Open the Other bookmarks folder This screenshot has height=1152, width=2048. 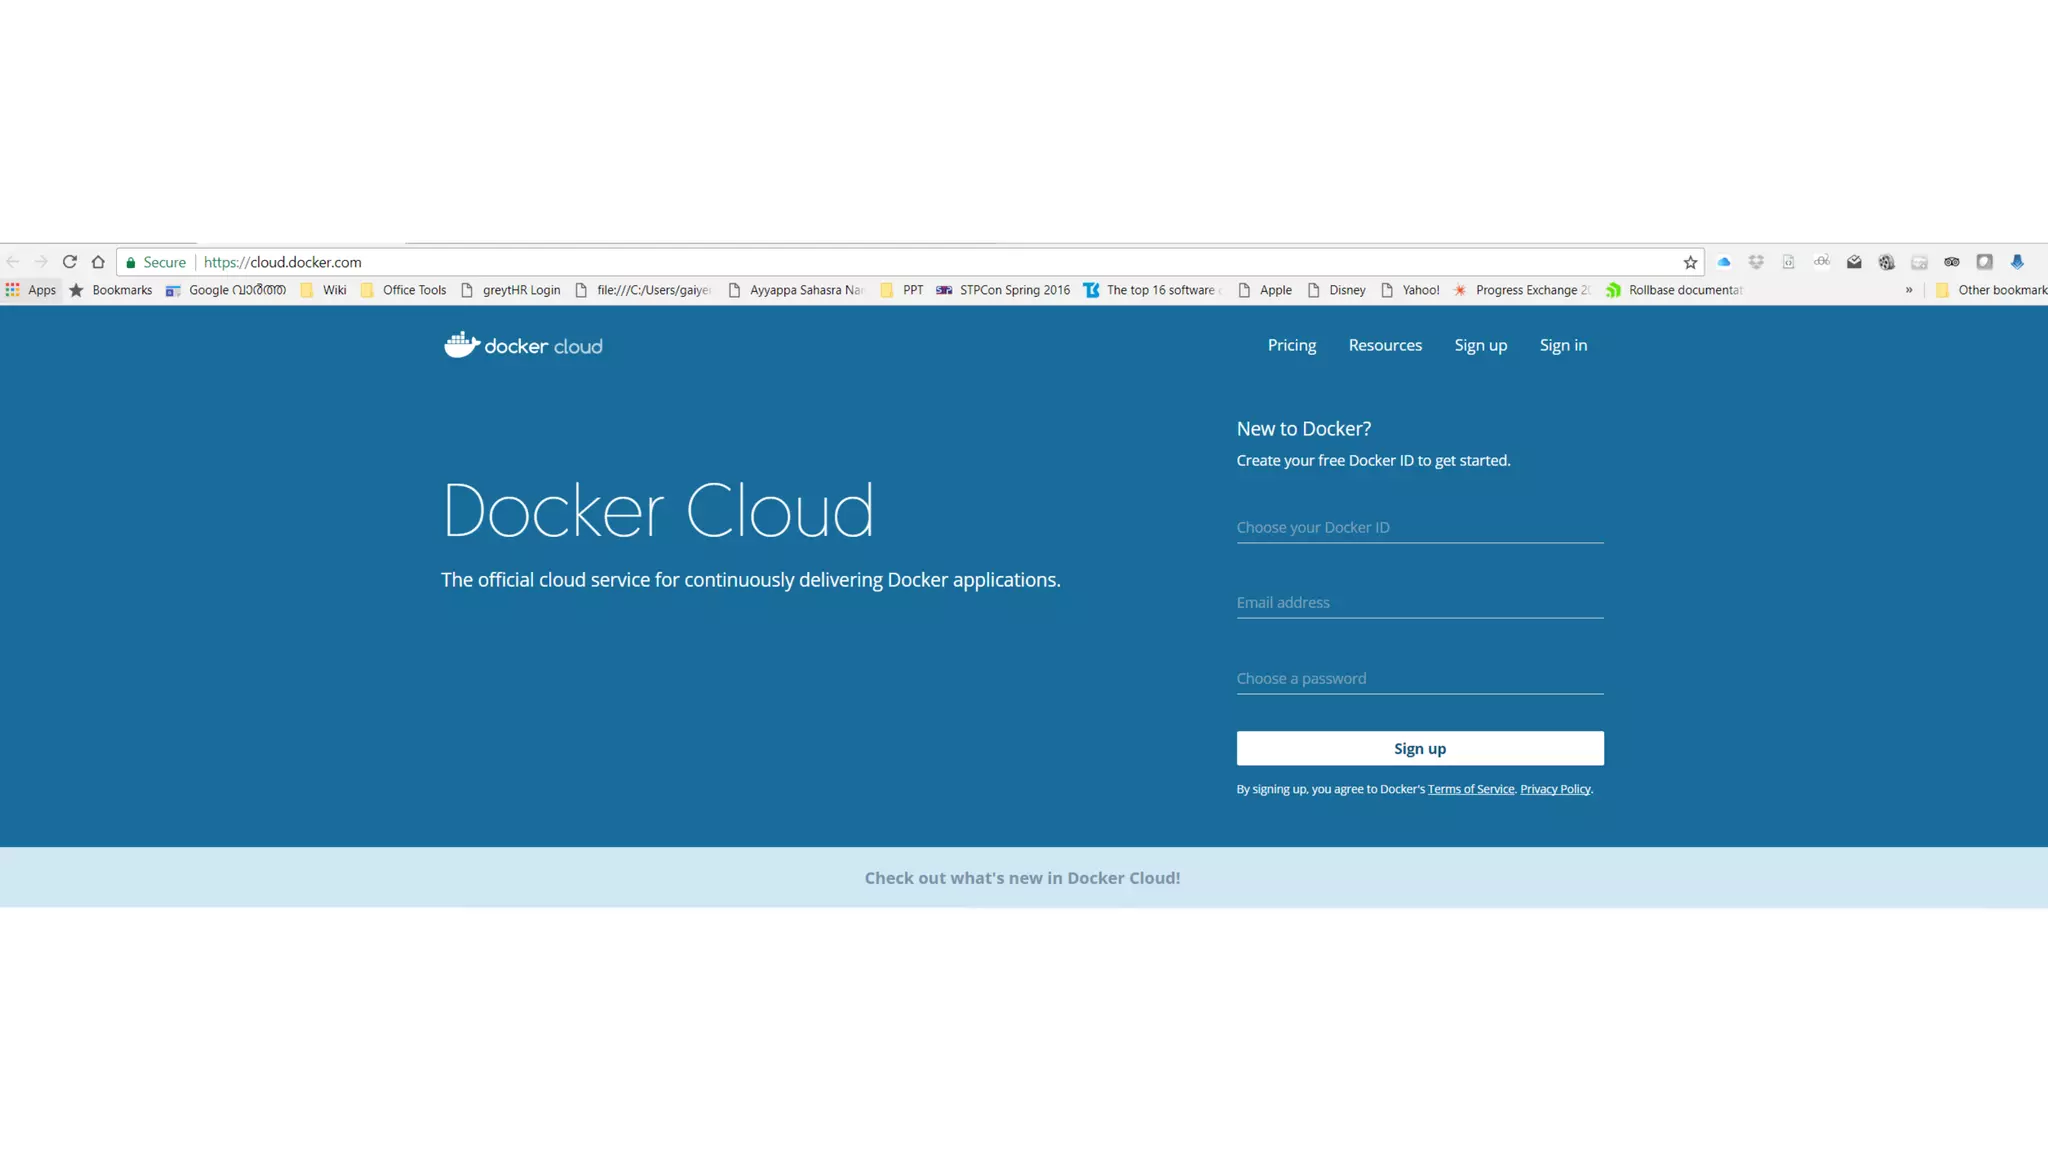(x=1992, y=290)
